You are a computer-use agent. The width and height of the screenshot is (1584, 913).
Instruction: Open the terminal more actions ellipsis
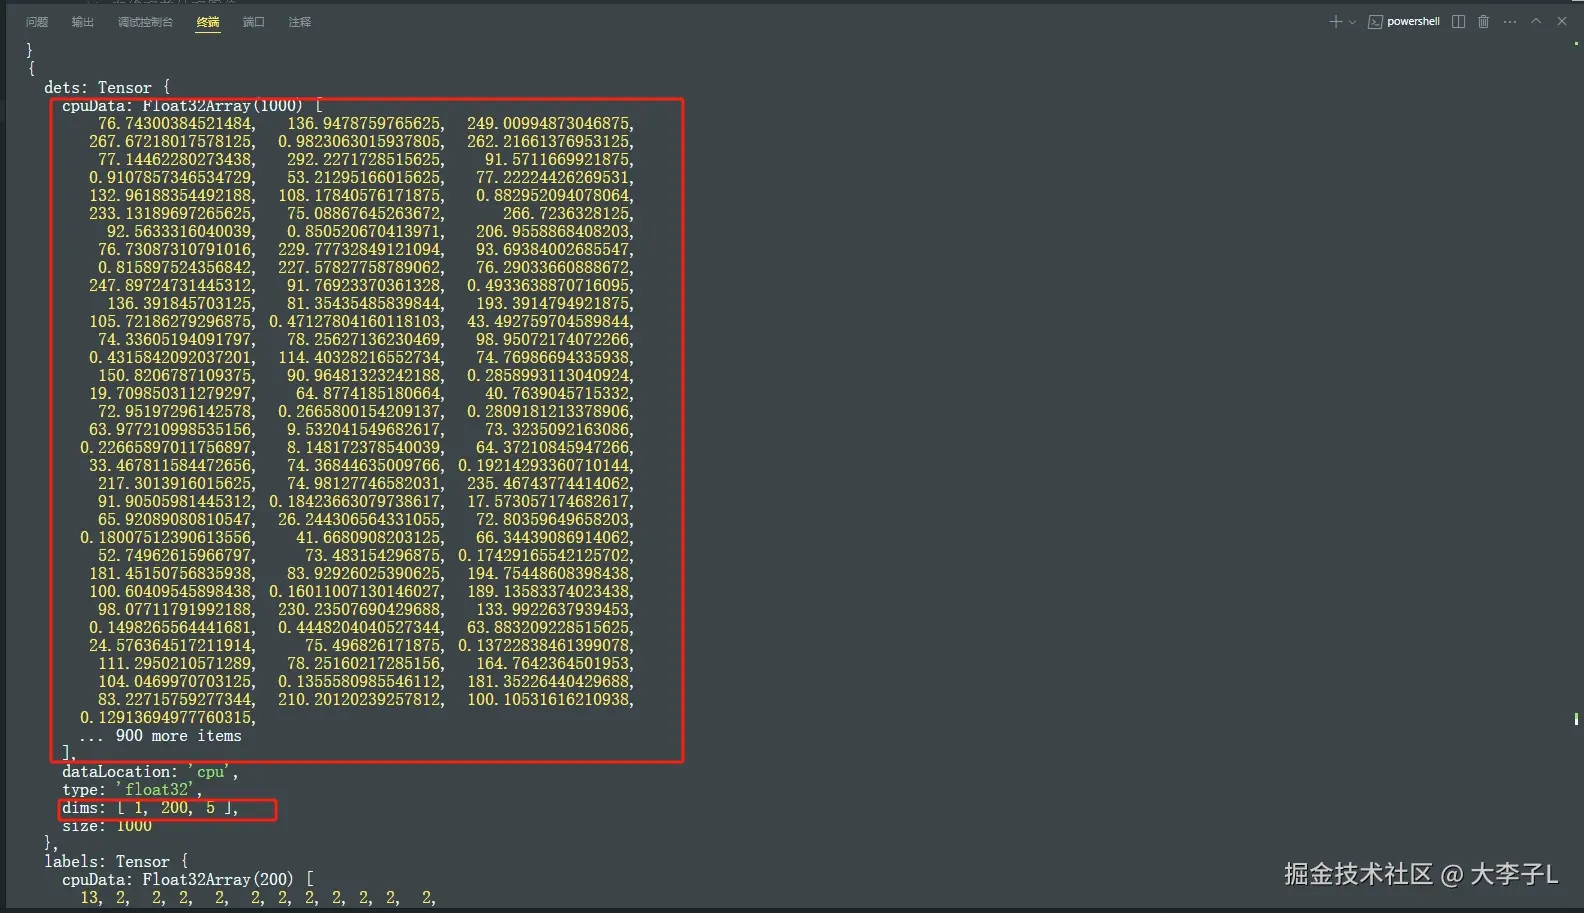[1510, 21]
